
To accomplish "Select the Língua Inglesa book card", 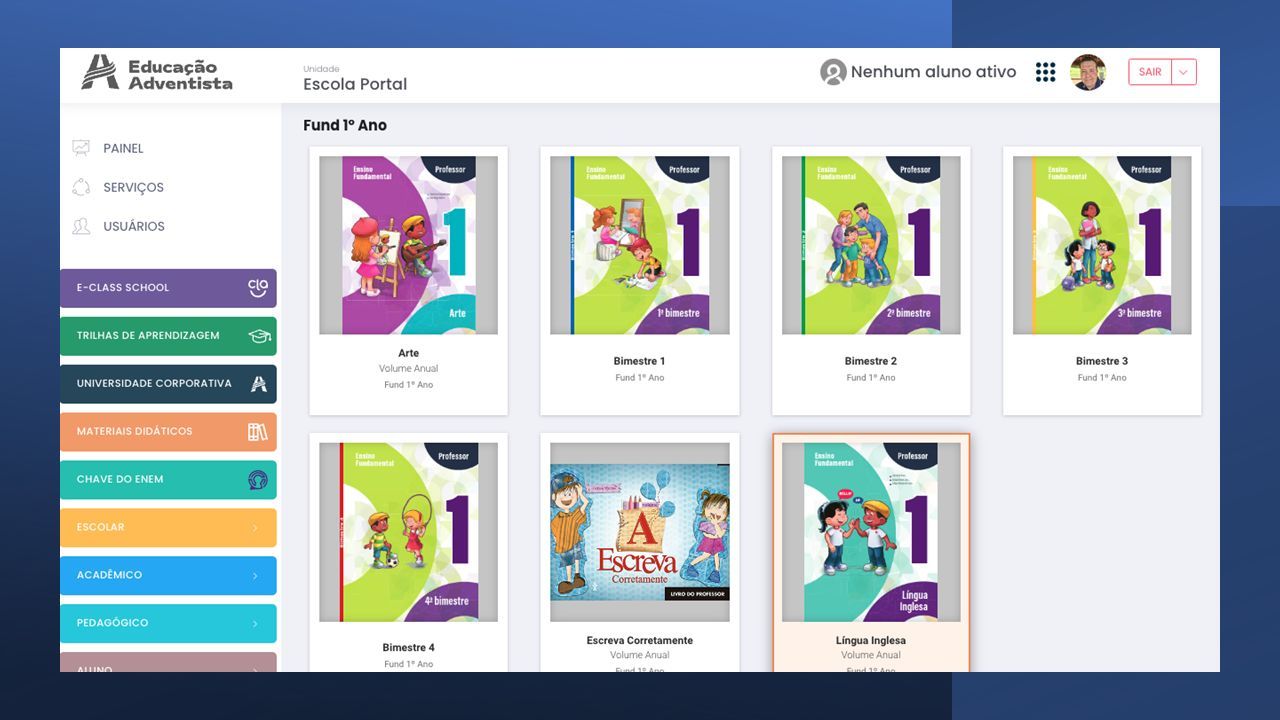I will [871, 553].
